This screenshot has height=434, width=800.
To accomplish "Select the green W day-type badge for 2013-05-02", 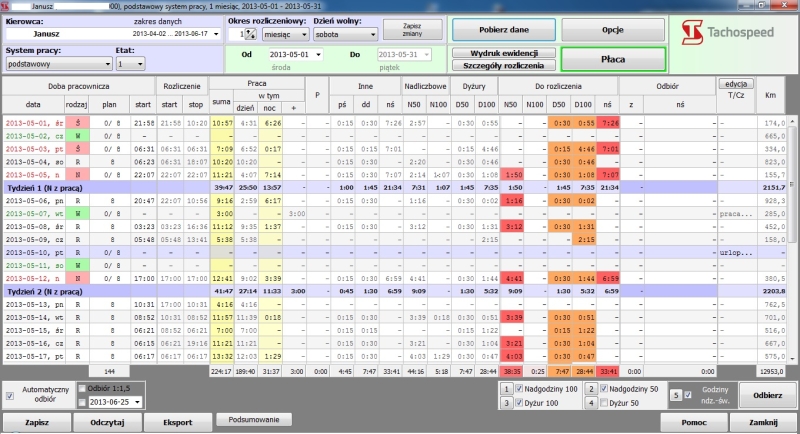I will (78, 136).
